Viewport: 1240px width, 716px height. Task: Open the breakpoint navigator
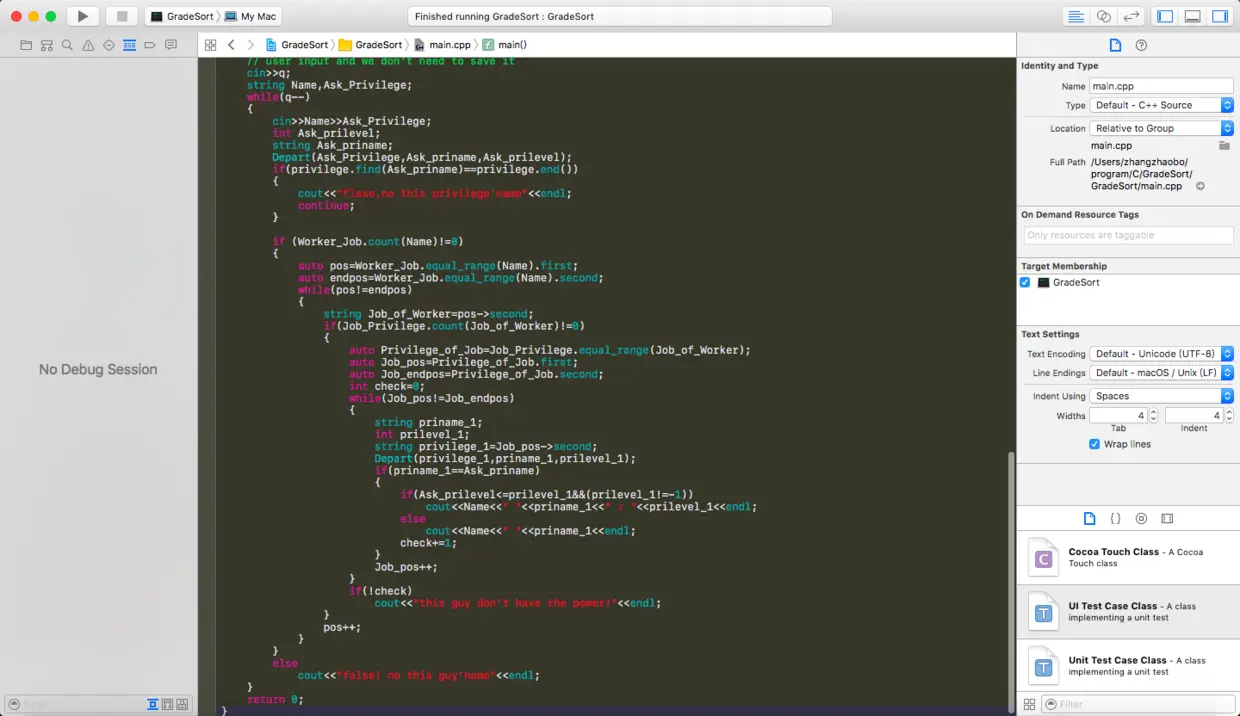click(150, 45)
